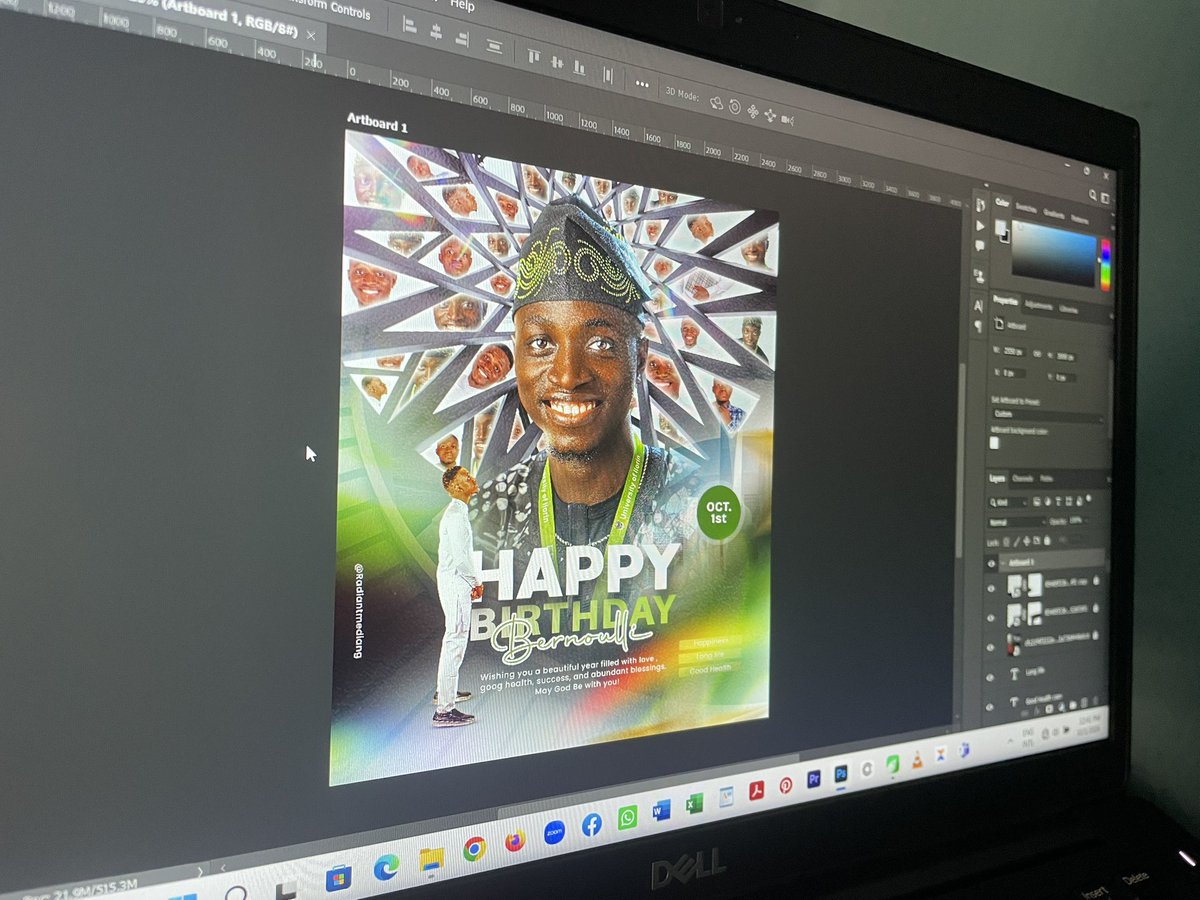This screenshot has width=1200, height=900.
Task: Select the 3D rotate mode icon
Action: pyautogui.click(x=717, y=102)
